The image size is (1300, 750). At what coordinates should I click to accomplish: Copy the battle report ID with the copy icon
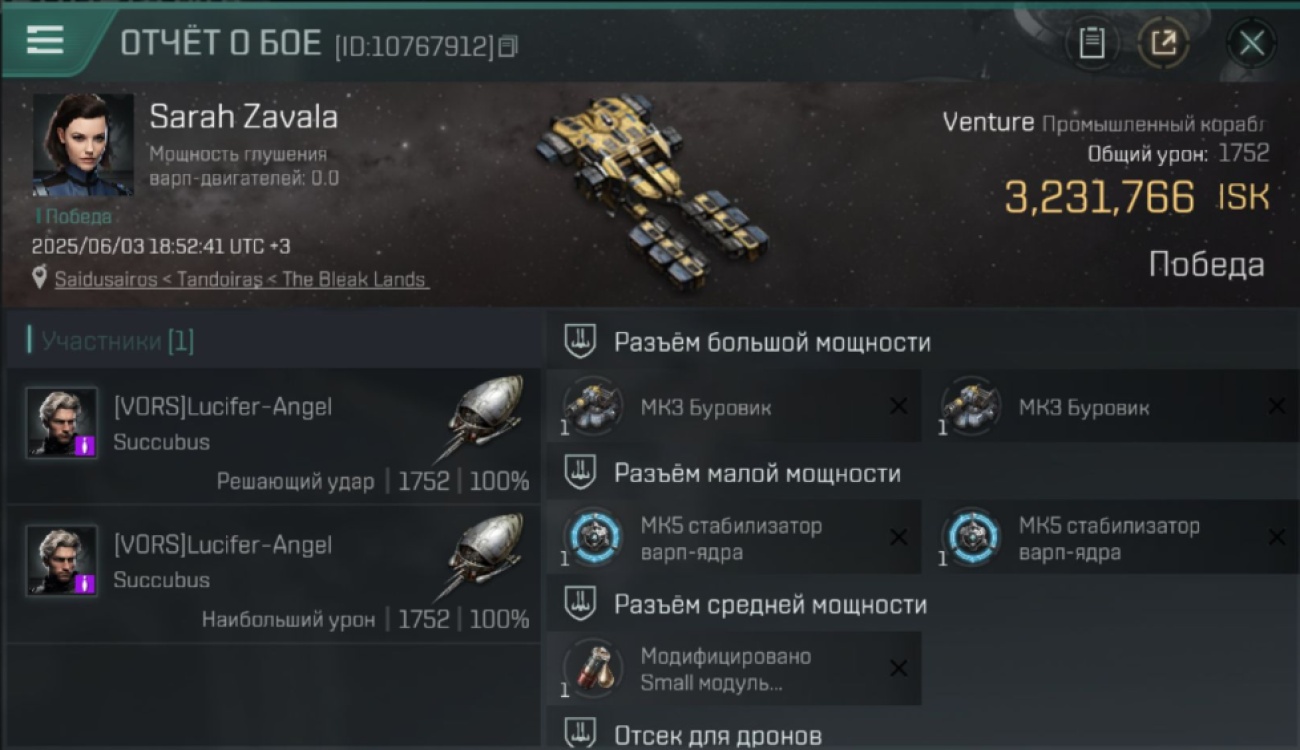(x=508, y=46)
